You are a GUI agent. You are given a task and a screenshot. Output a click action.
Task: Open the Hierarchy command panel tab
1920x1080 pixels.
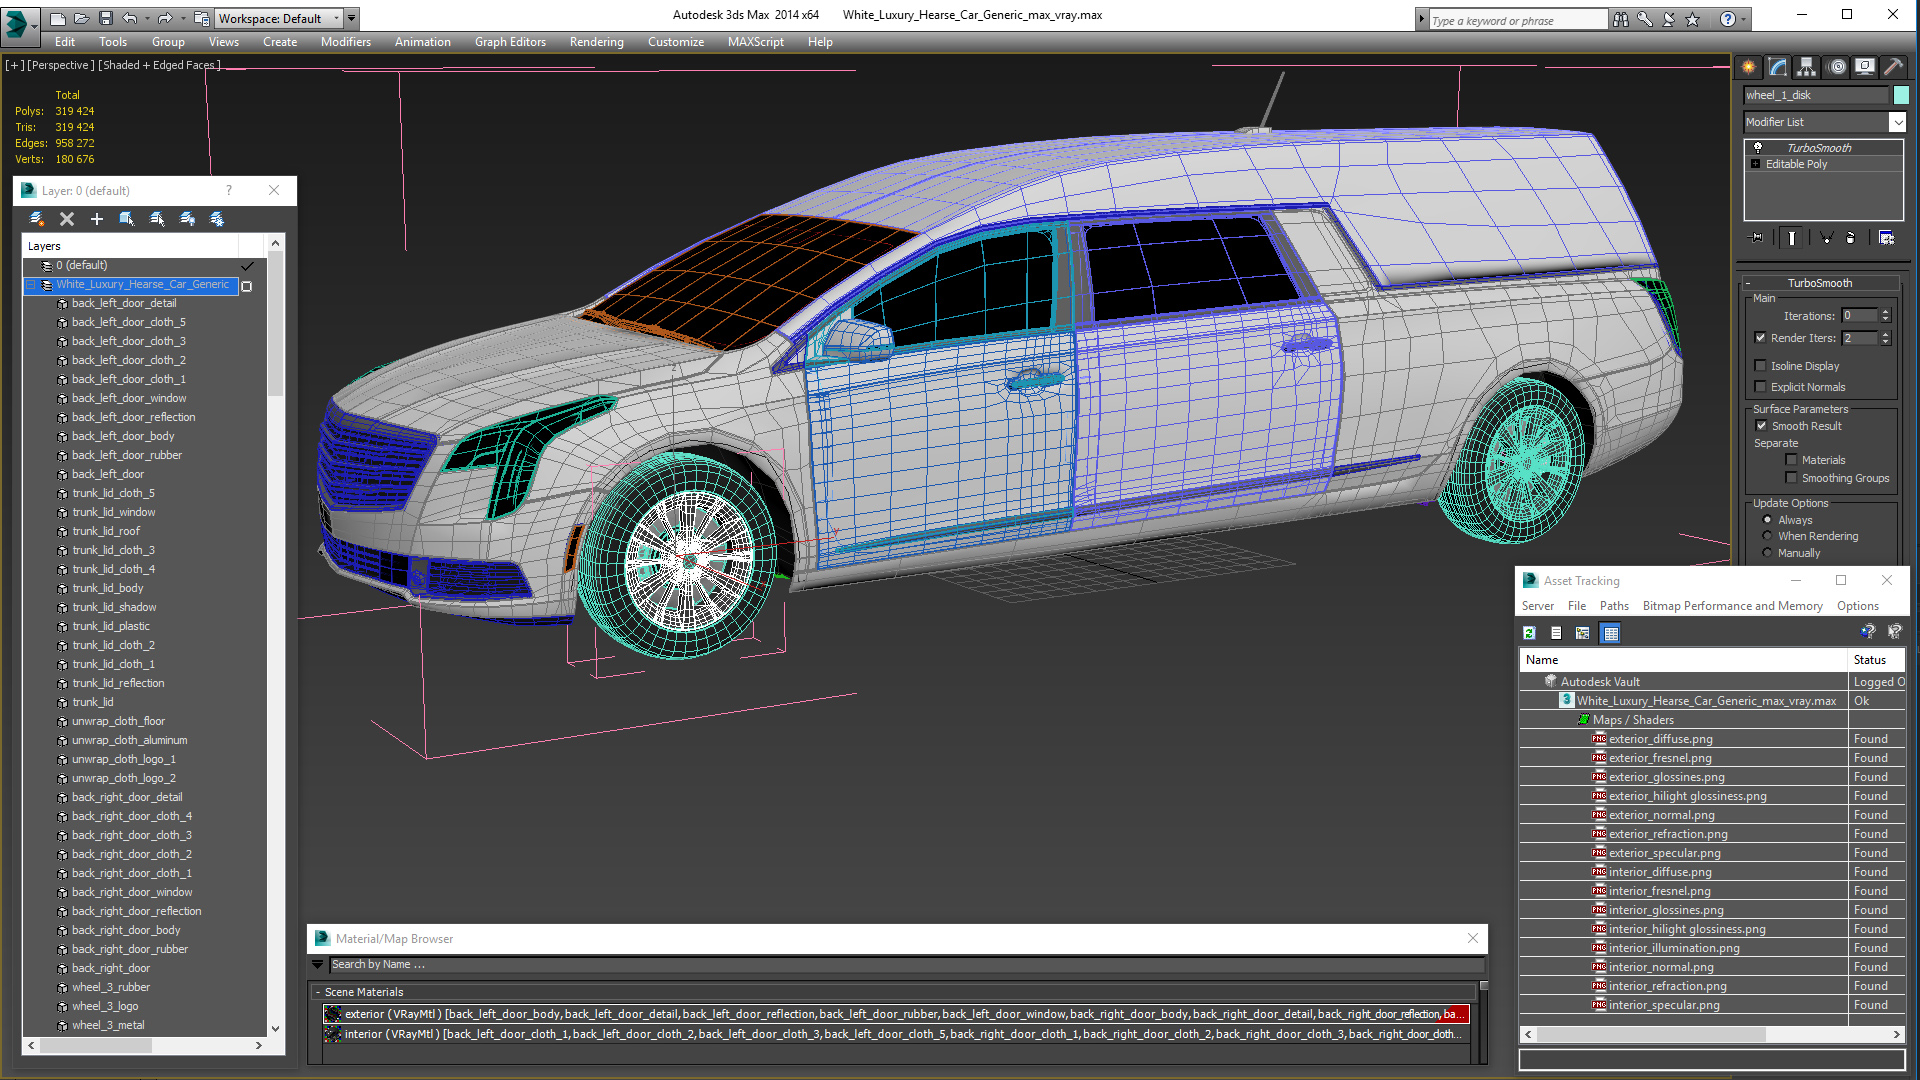coord(1806,67)
